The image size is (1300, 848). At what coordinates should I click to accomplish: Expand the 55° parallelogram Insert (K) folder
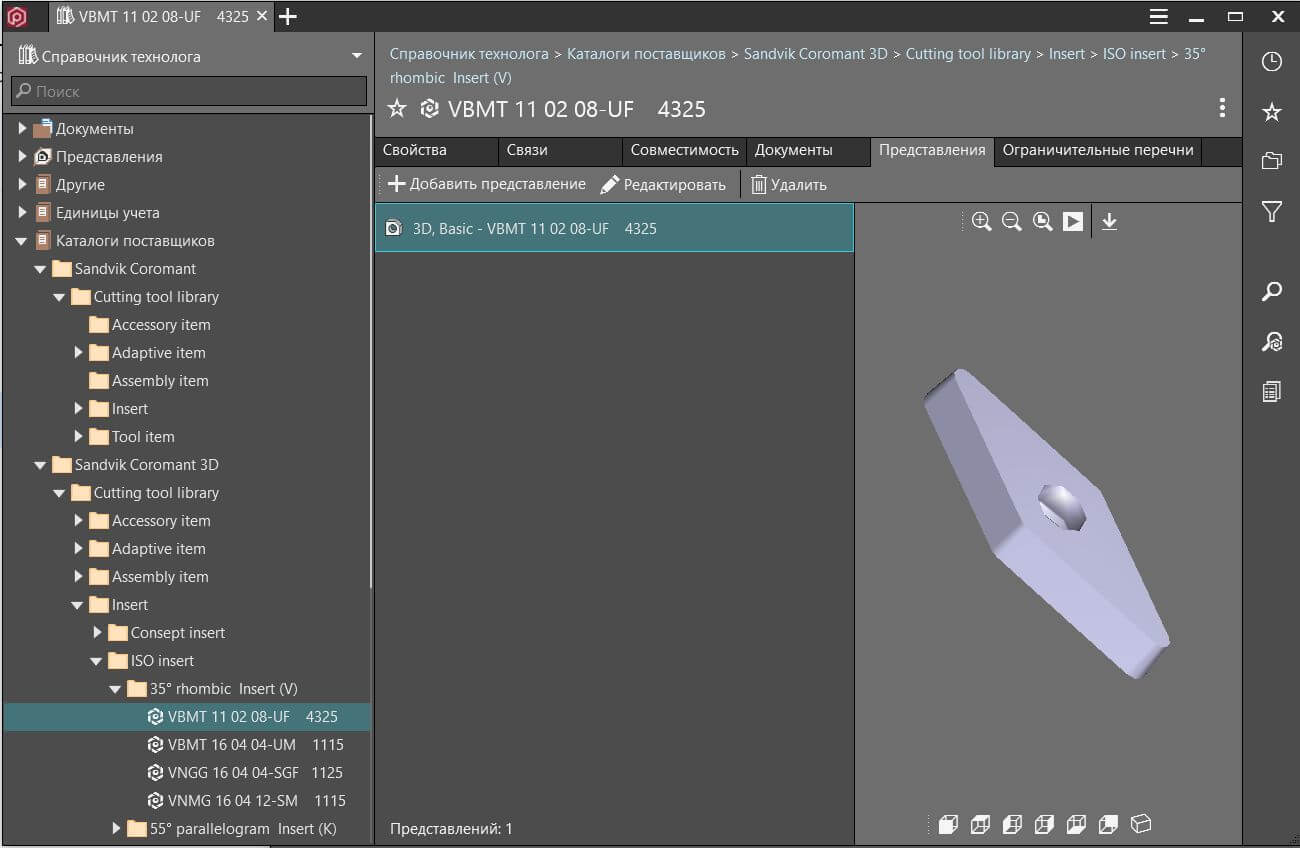pyautogui.click(x=116, y=829)
